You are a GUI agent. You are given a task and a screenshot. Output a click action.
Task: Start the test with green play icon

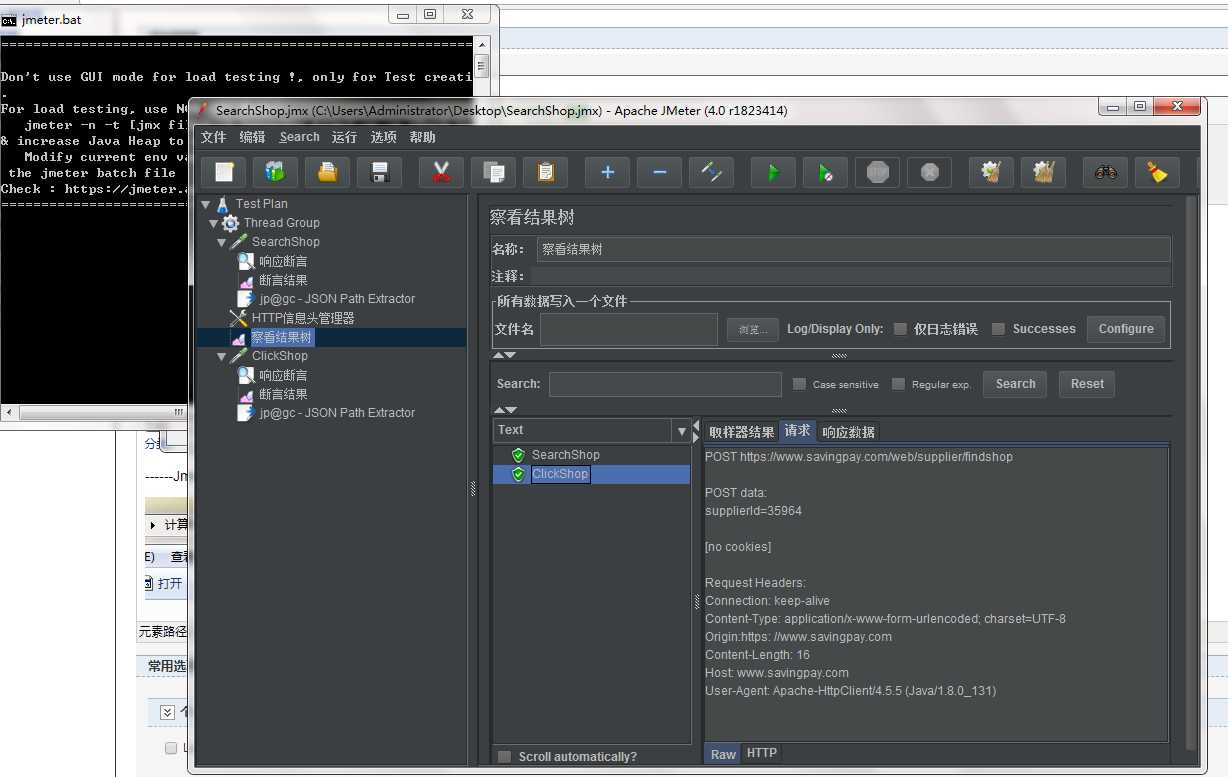(773, 172)
